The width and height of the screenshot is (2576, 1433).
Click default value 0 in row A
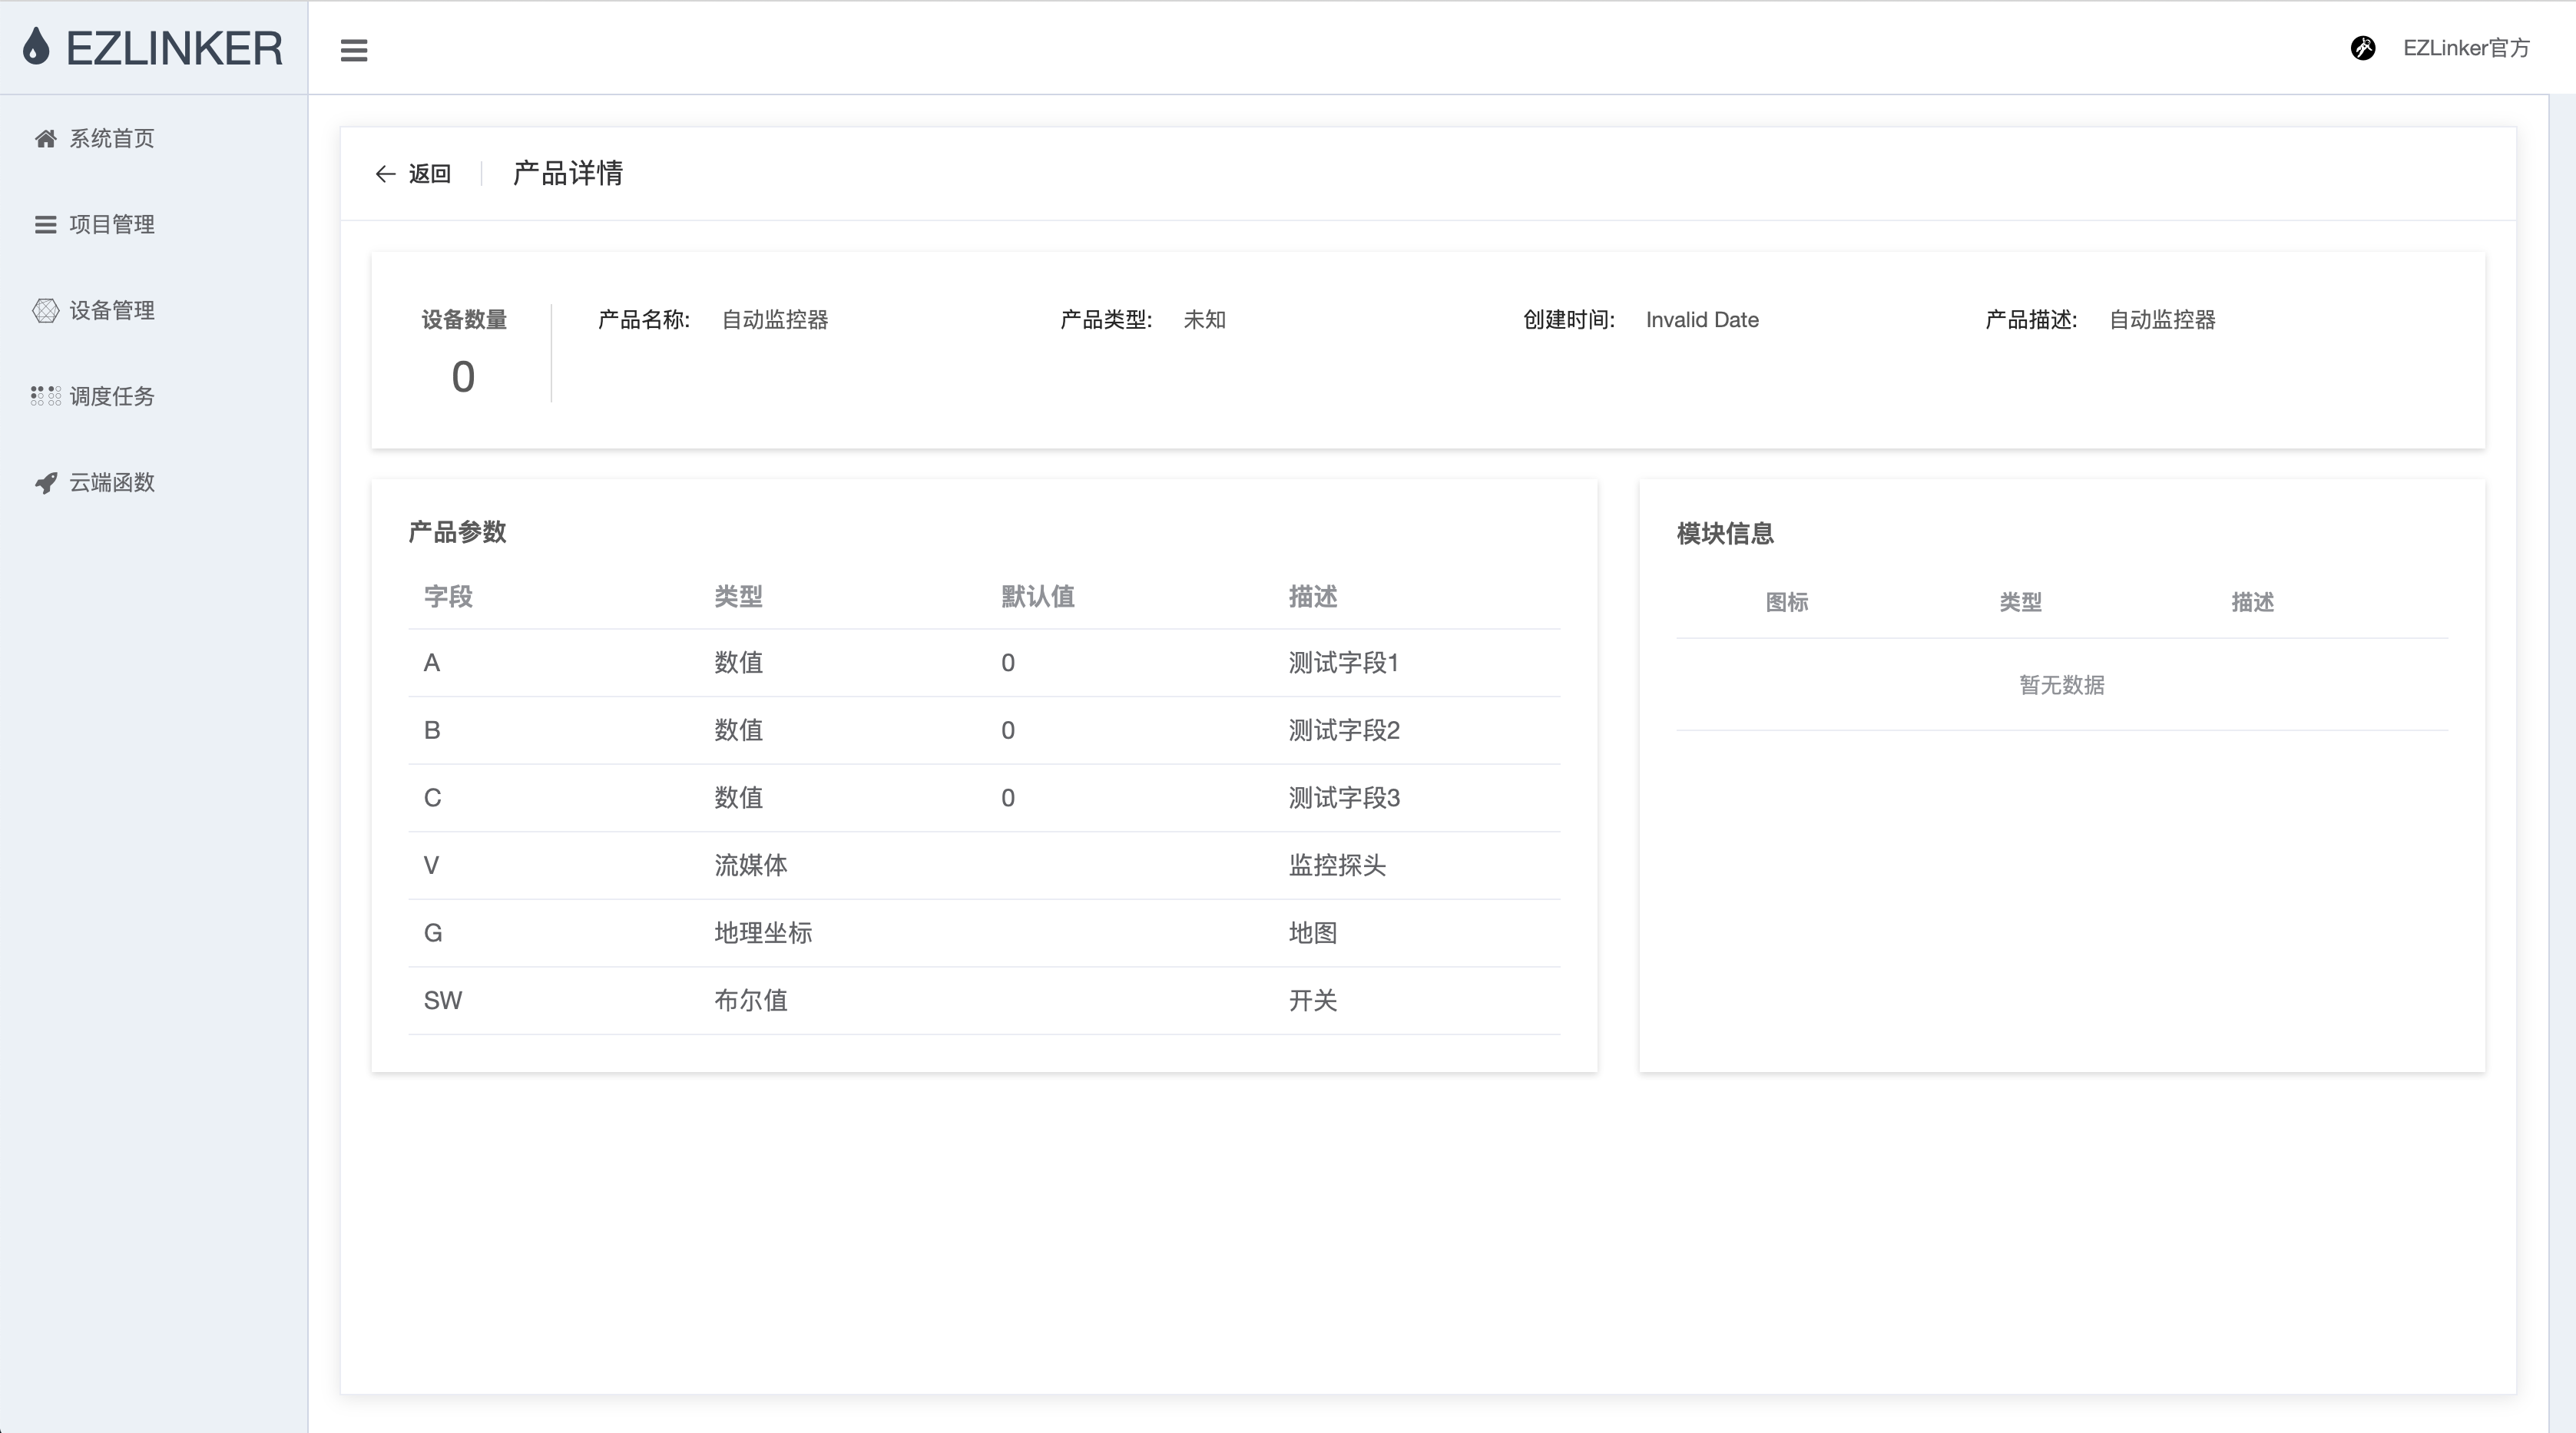coord(1008,663)
